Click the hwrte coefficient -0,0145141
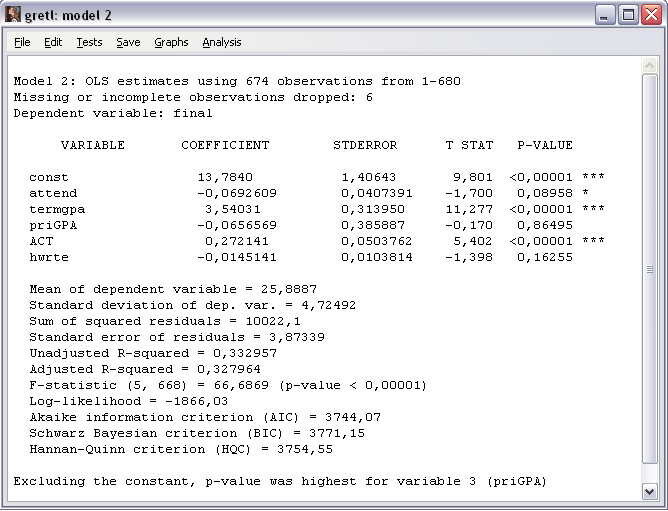This screenshot has height=511, width=668. [237, 257]
